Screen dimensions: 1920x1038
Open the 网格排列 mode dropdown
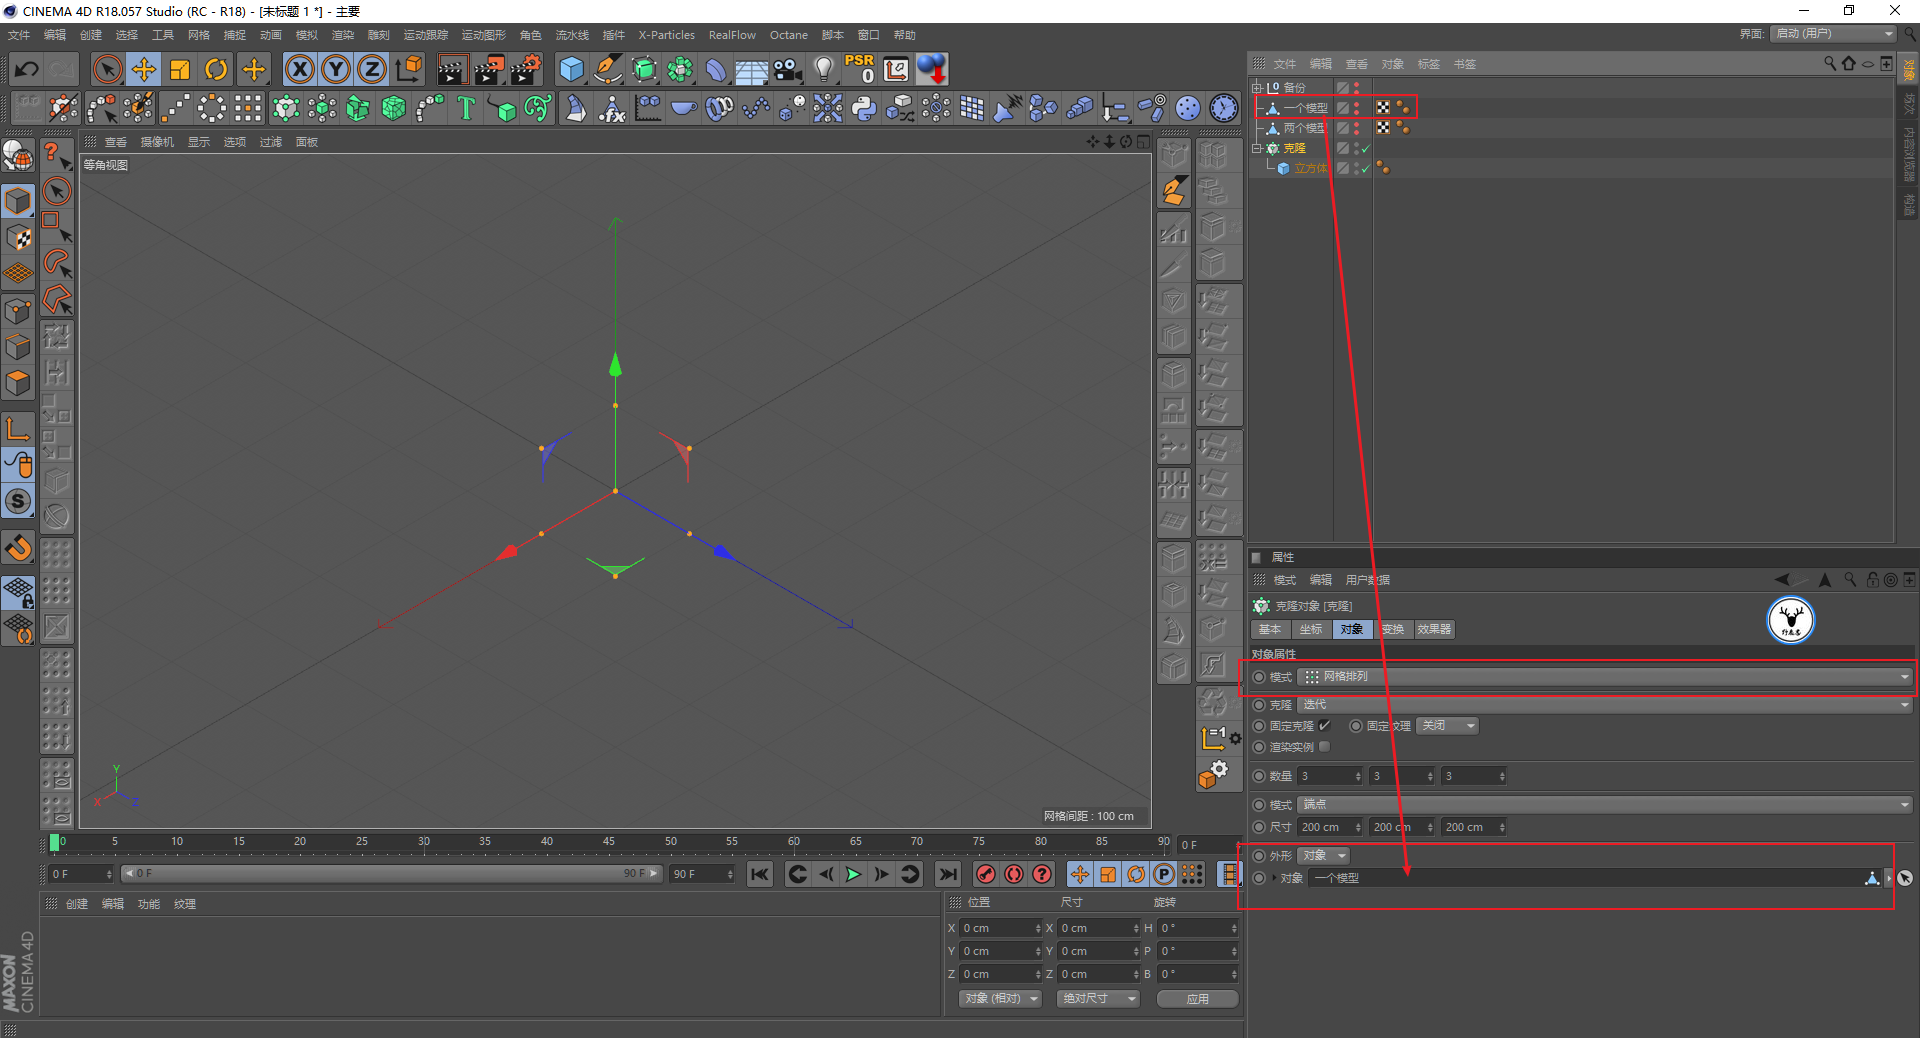[x=1606, y=677]
